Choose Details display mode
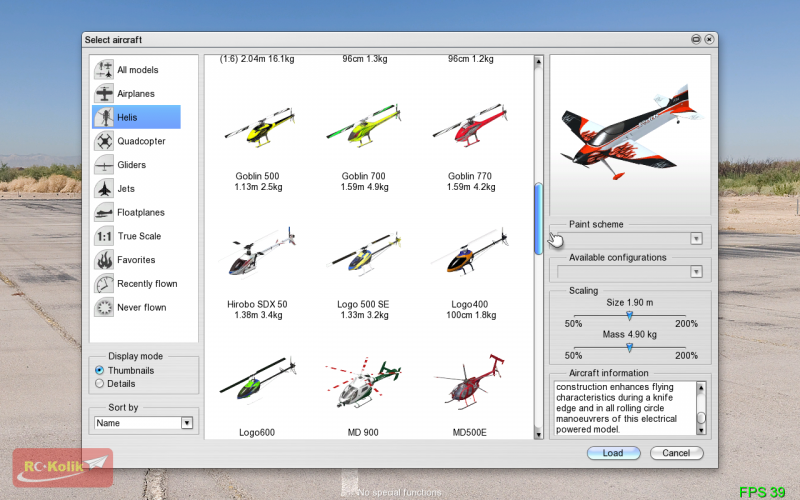The width and height of the screenshot is (800, 500). (99, 384)
